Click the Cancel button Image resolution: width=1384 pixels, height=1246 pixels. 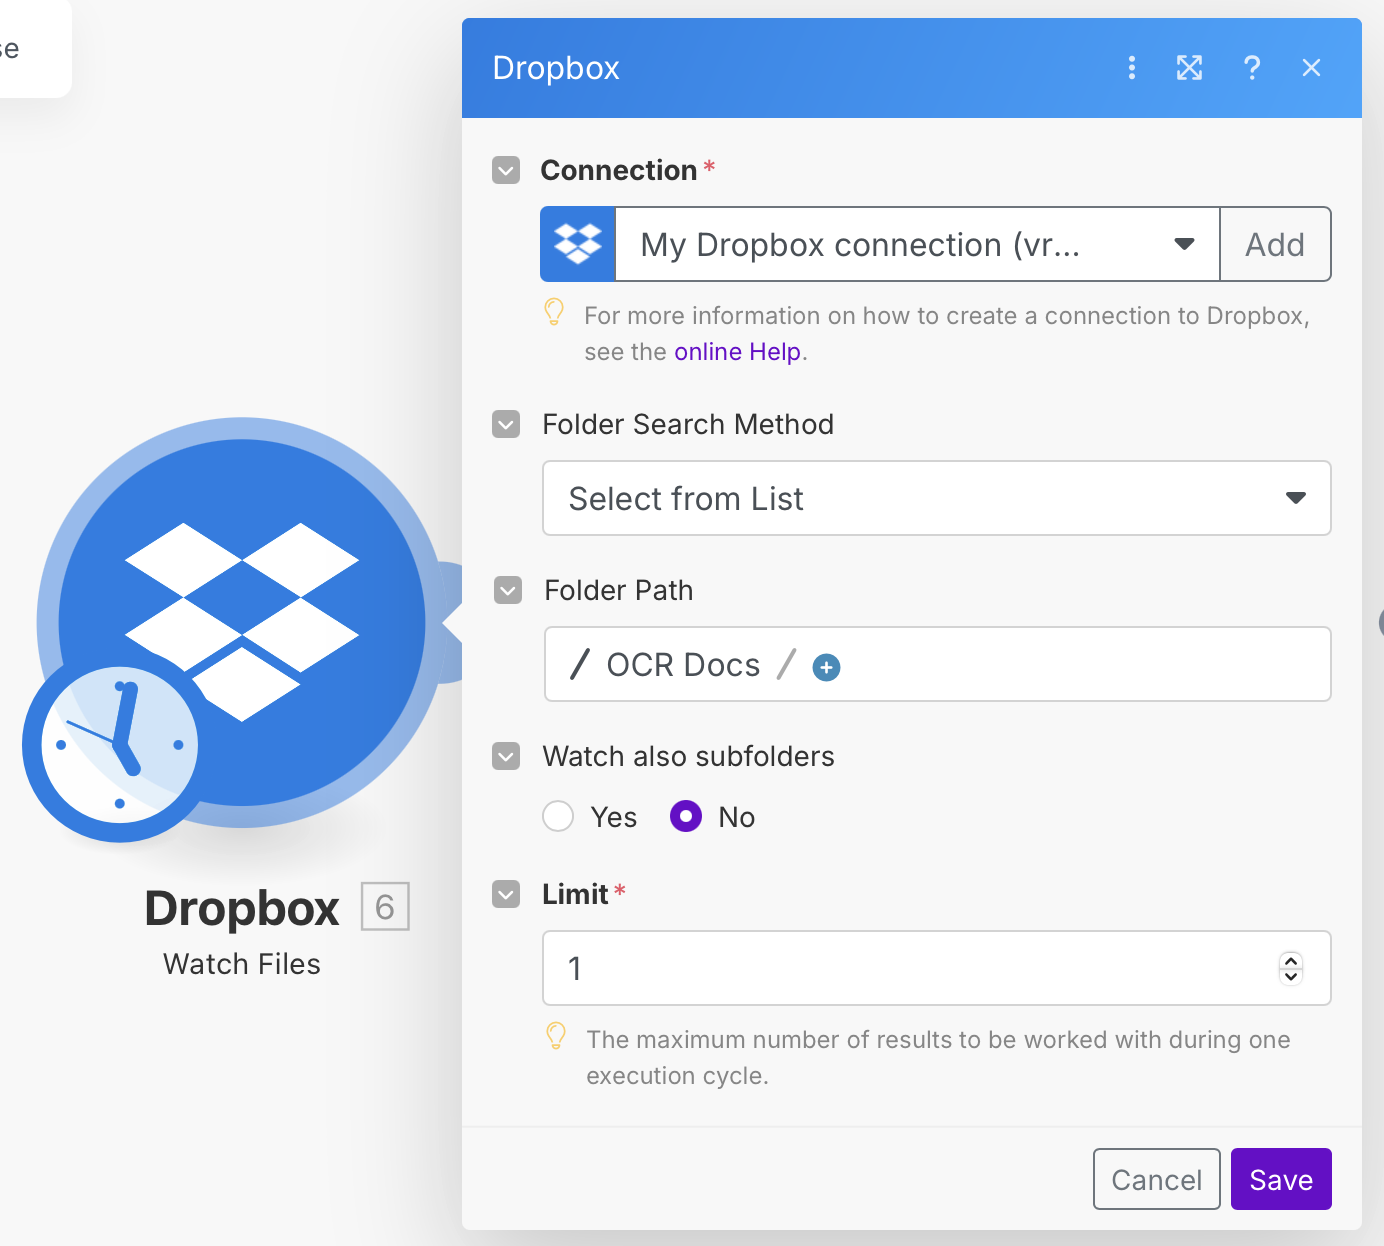click(x=1156, y=1179)
